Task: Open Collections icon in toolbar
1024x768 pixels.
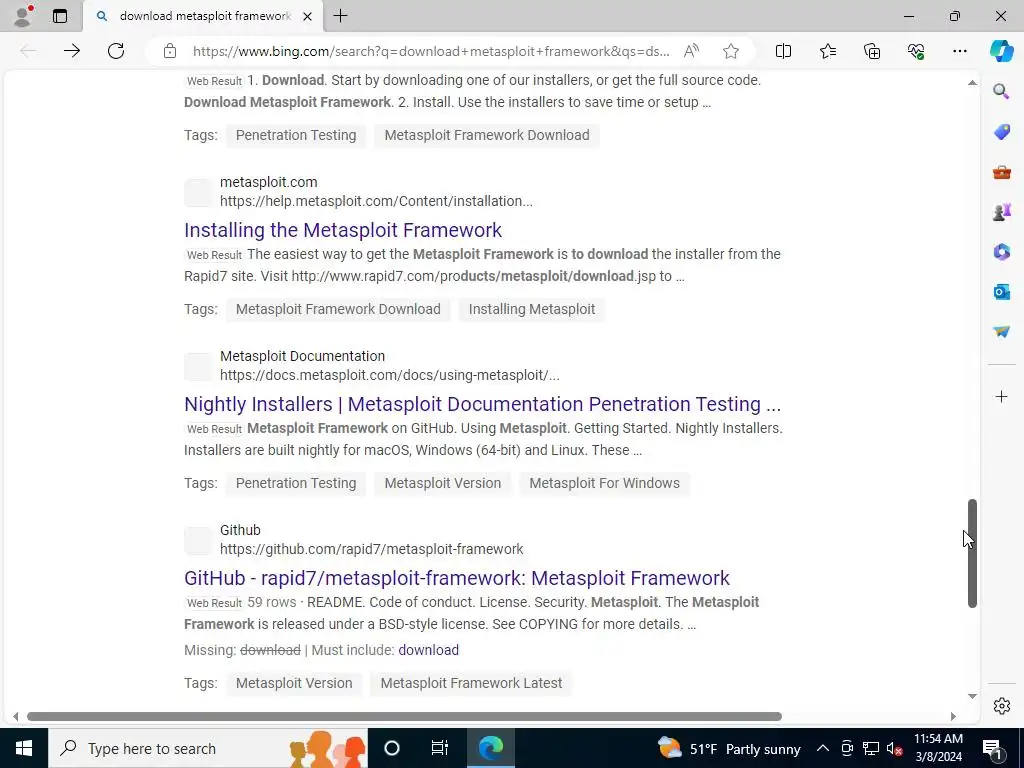Action: [872, 51]
